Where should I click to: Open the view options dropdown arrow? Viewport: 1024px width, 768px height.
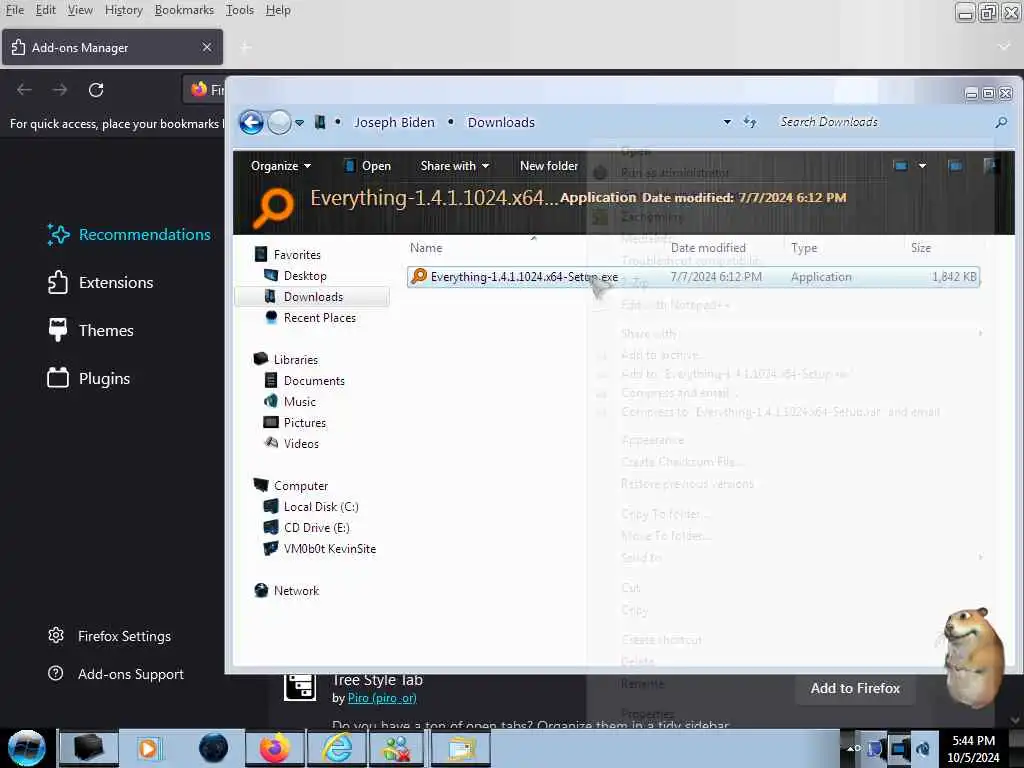922,166
